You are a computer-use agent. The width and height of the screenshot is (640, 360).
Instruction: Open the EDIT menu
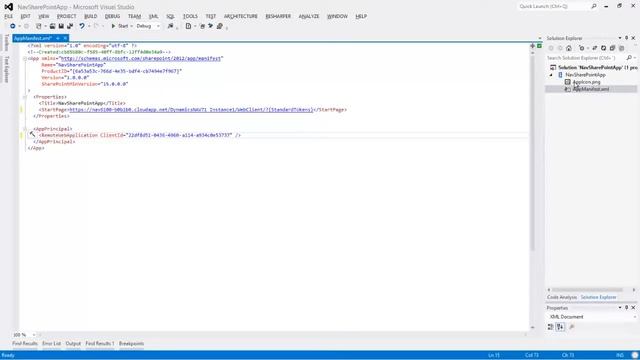[x=25, y=16]
